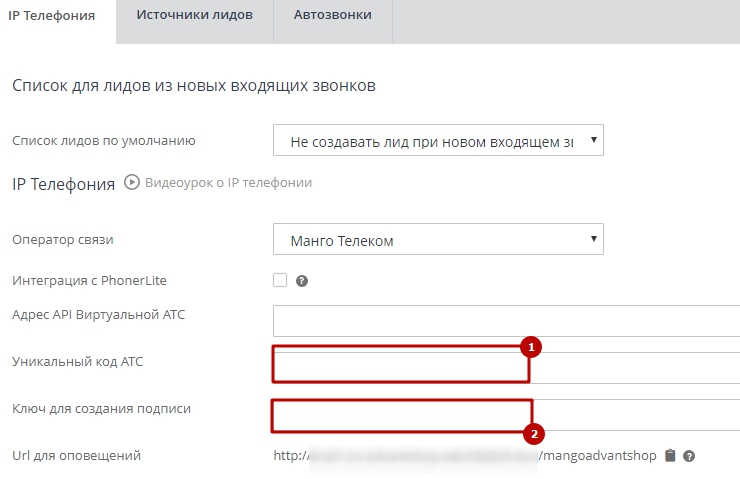Switch to the Источники лидов tab
The image size is (740, 479).
(x=195, y=16)
